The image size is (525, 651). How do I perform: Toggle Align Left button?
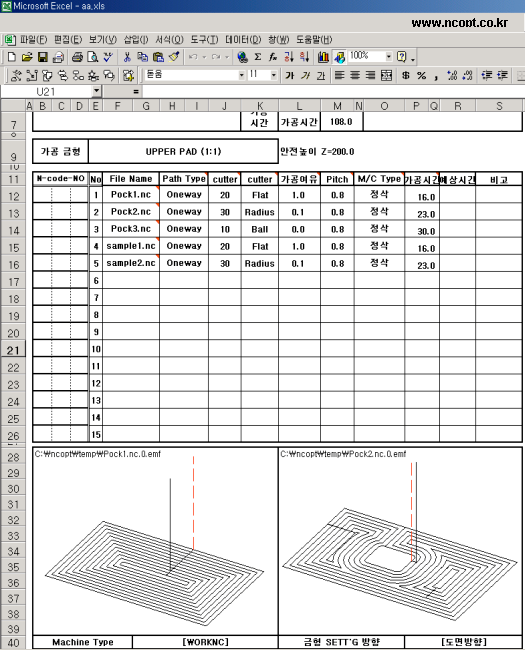(339, 76)
